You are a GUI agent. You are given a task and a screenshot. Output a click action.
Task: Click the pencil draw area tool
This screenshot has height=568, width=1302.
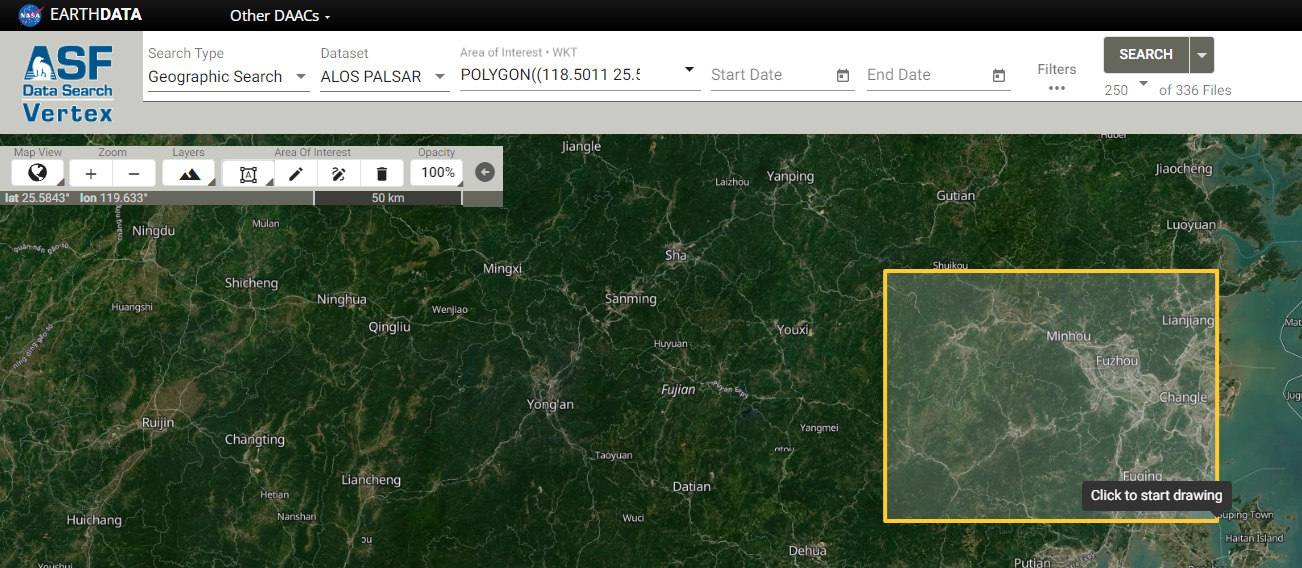(x=295, y=173)
